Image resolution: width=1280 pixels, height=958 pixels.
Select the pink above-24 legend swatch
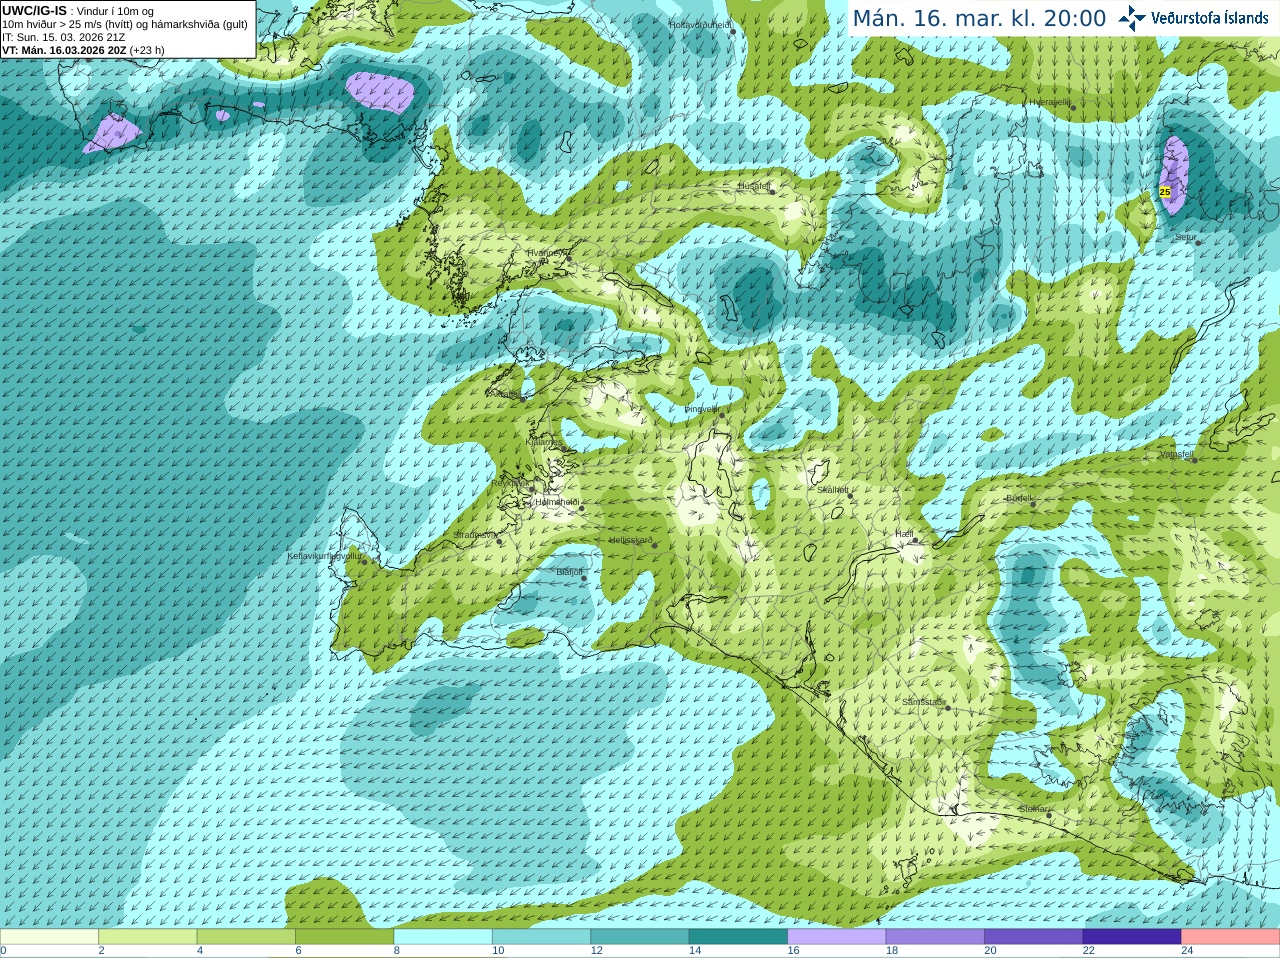pyautogui.click(x=1231, y=937)
